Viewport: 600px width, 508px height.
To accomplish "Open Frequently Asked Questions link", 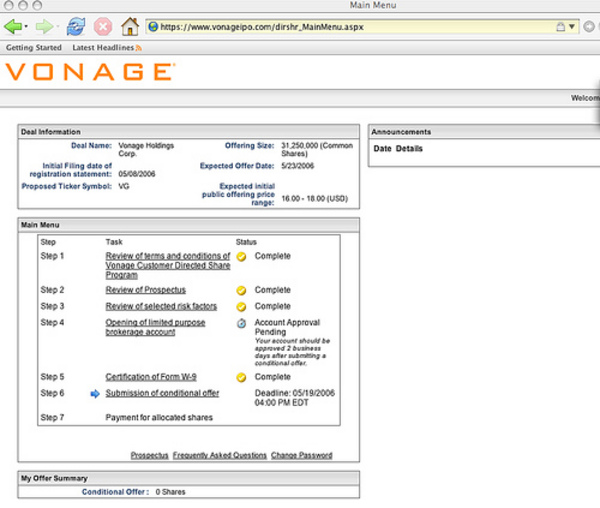I will (220, 455).
